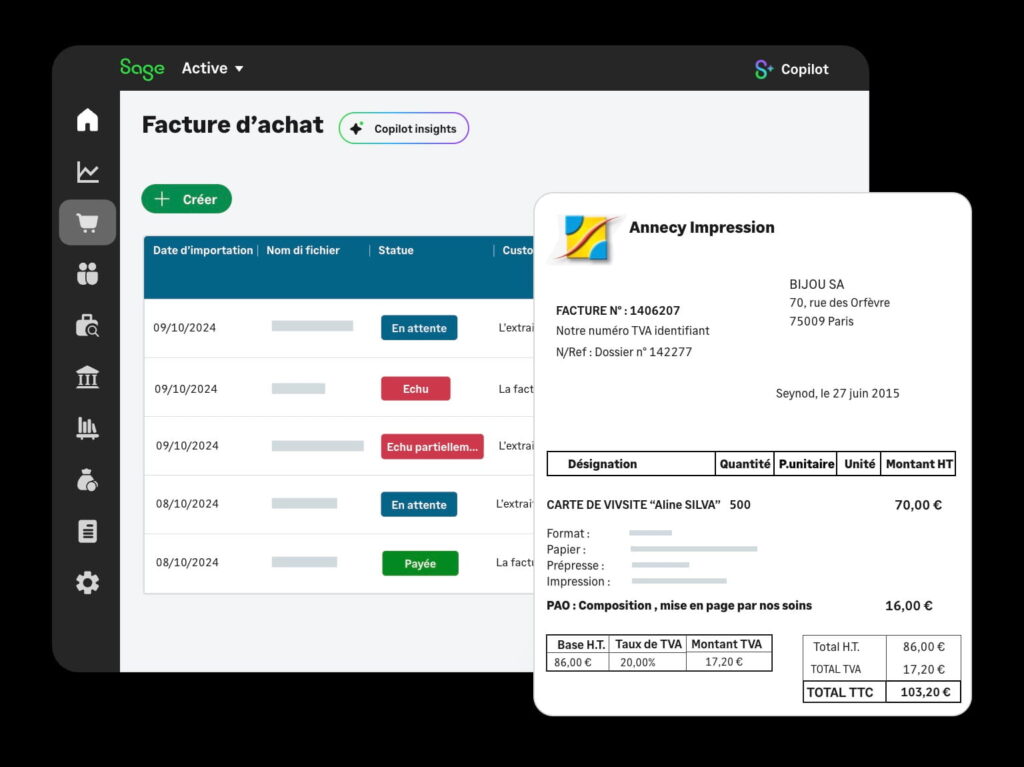Click the Unité column header on invoice
The width and height of the screenshot is (1024, 767).
(x=859, y=464)
